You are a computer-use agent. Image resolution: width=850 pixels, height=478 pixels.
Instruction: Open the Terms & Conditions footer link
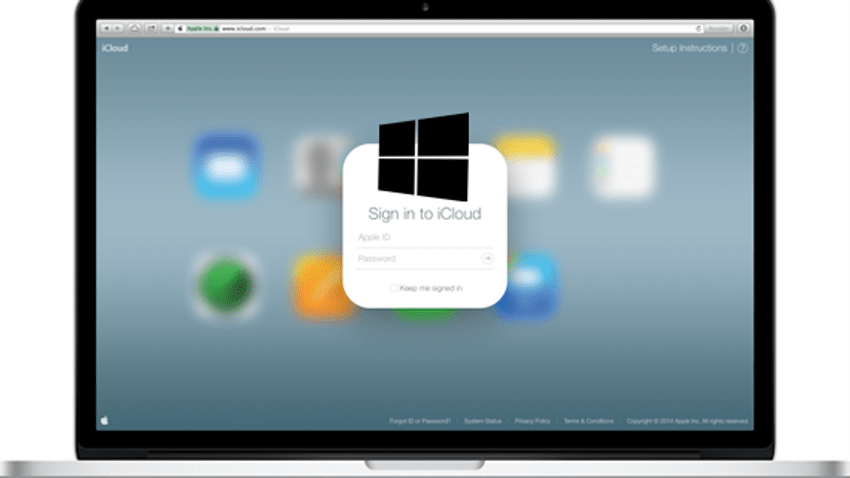click(x=589, y=421)
